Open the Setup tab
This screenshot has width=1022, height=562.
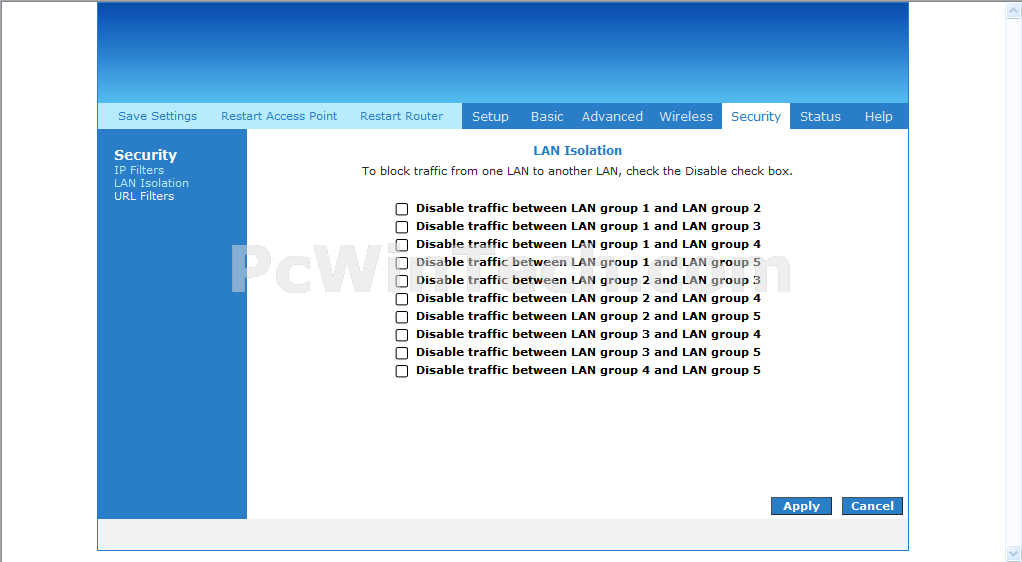point(490,116)
